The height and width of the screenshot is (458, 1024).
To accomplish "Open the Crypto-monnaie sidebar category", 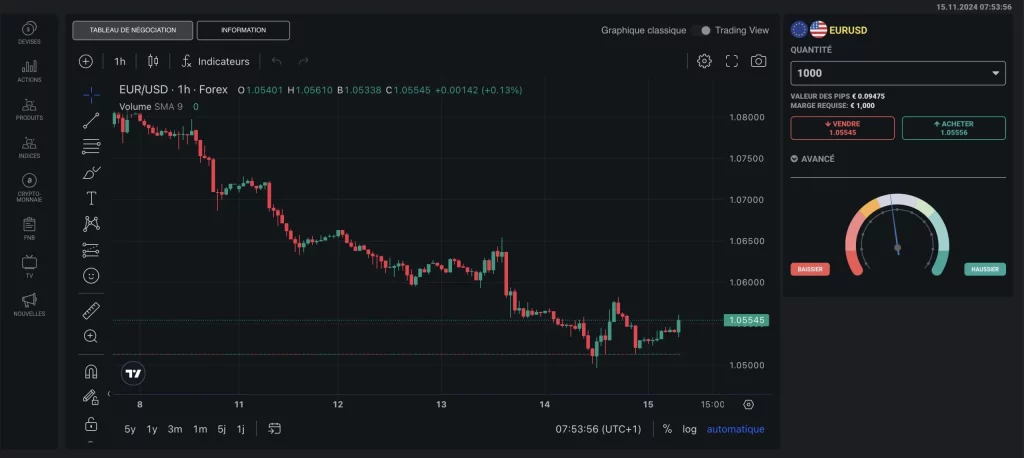I will click(x=29, y=188).
